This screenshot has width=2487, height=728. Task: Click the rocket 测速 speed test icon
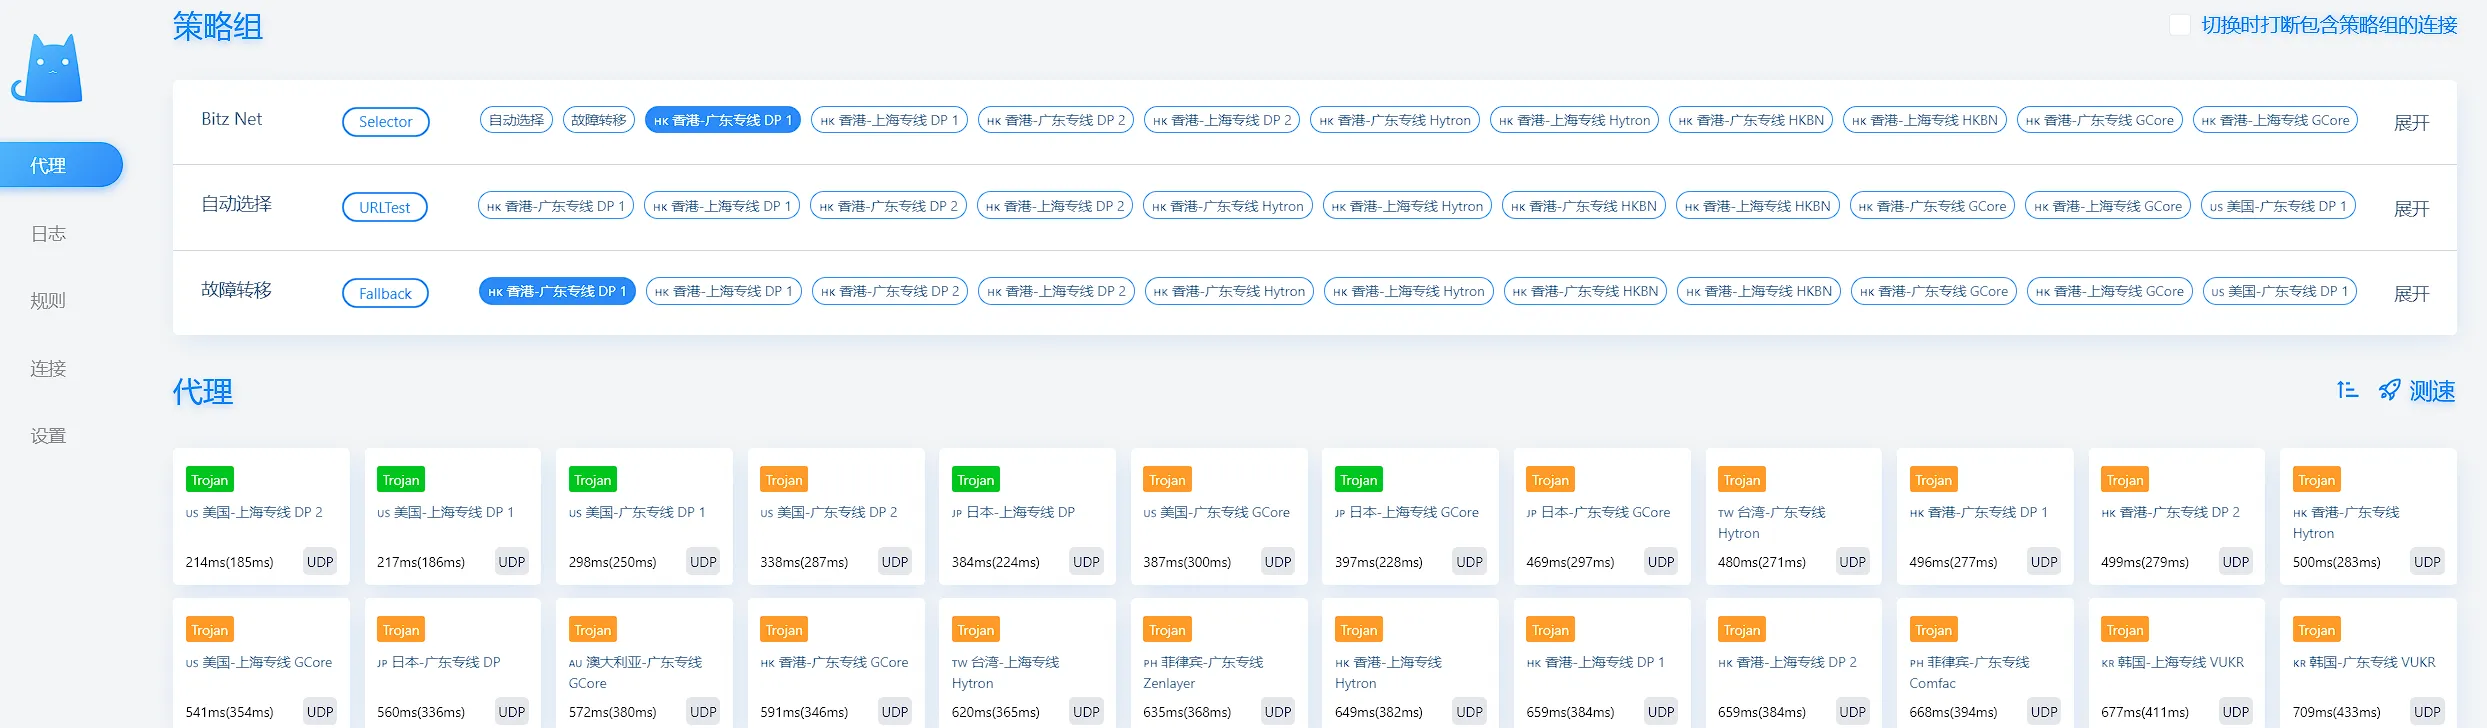2389,390
